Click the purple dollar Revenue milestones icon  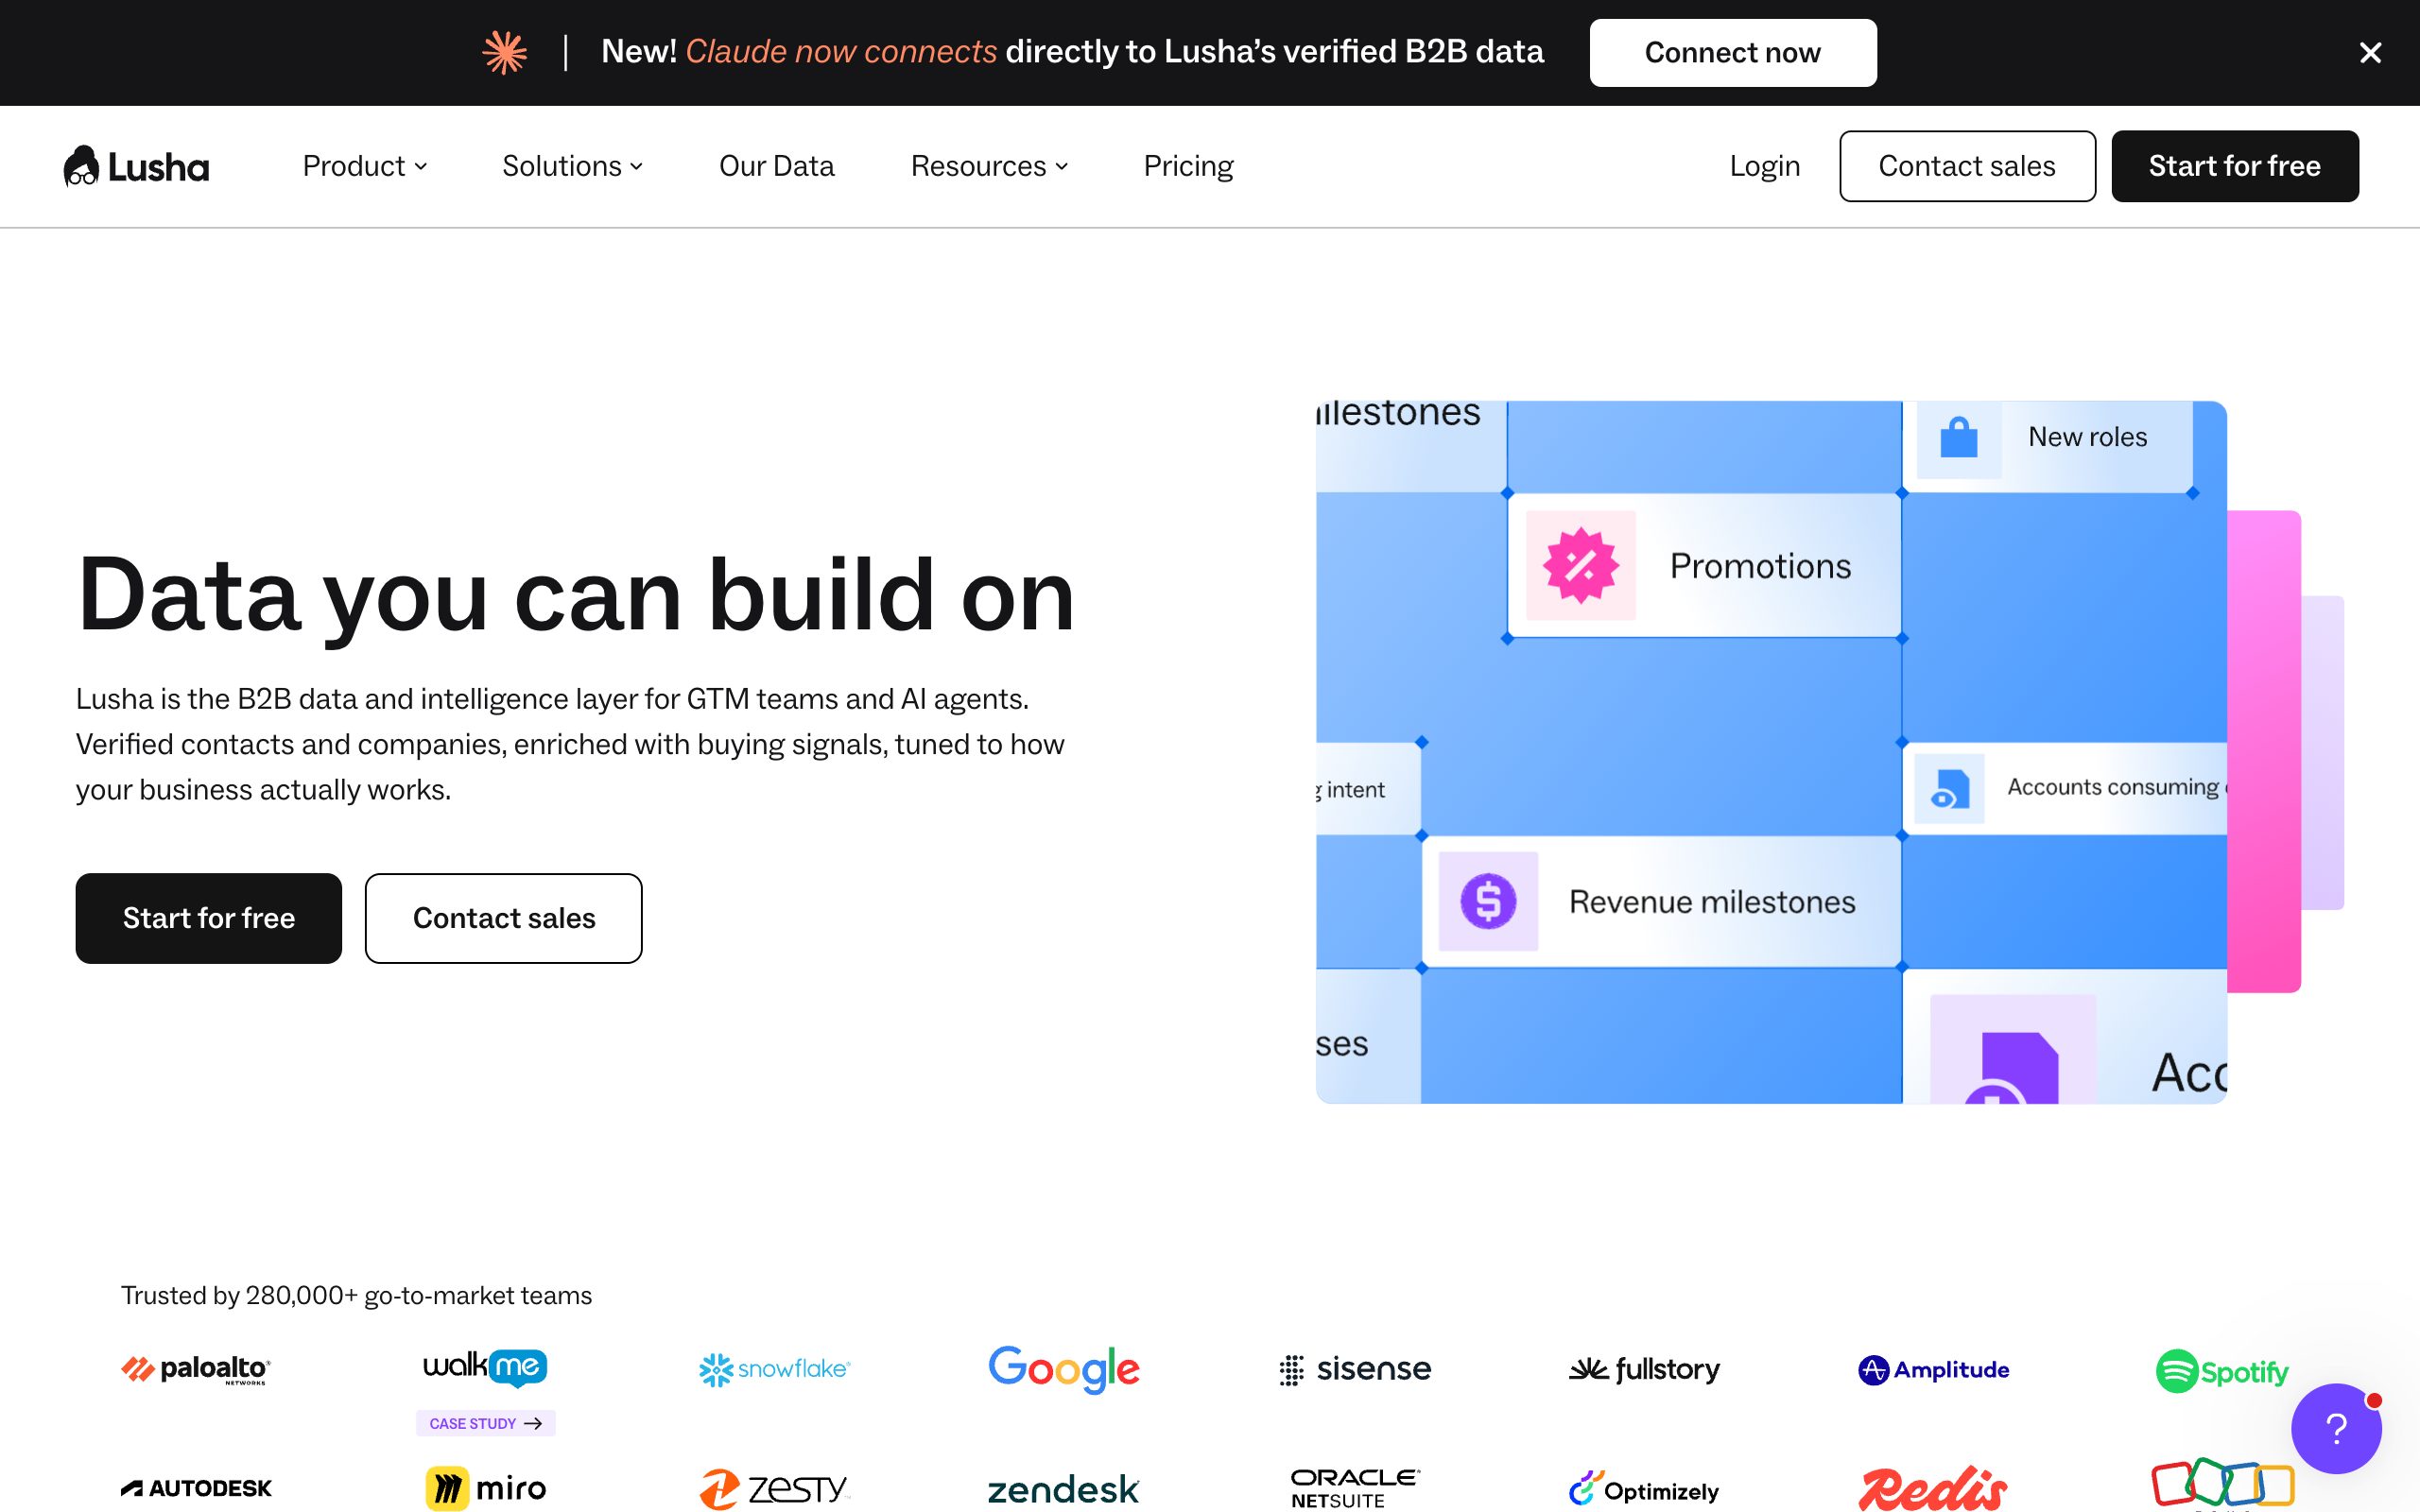click(x=1488, y=901)
